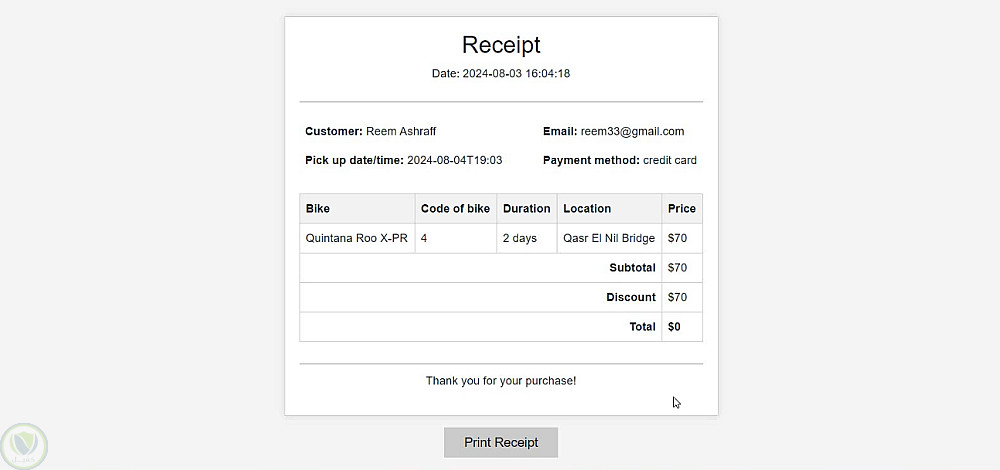
Task: Click the Total amount $0 cell
Action: point(674,327)
